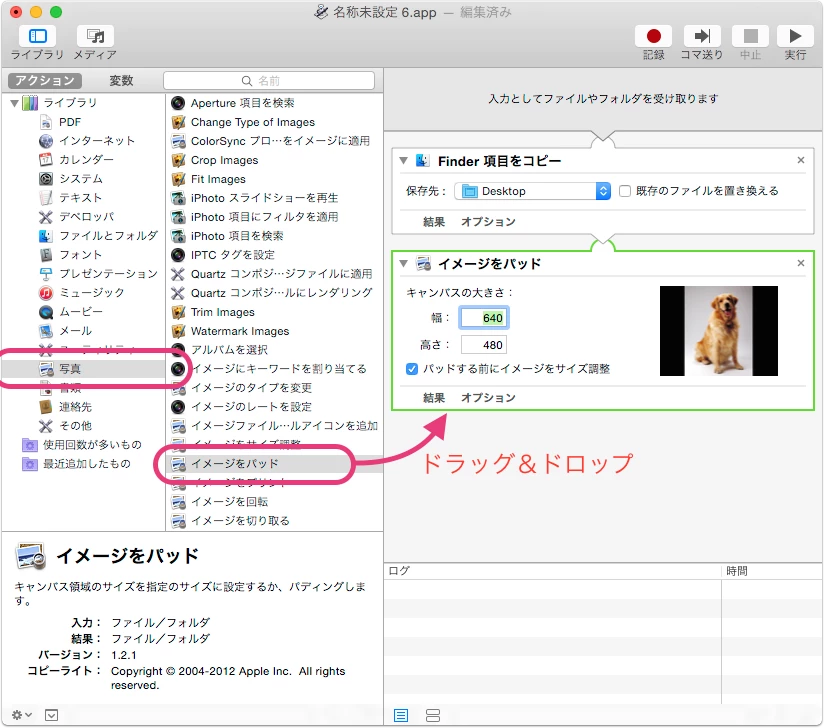Screen dimensions: 824x728
Task: Remove the イメージをパッド action
Action: tap(801, 263)
